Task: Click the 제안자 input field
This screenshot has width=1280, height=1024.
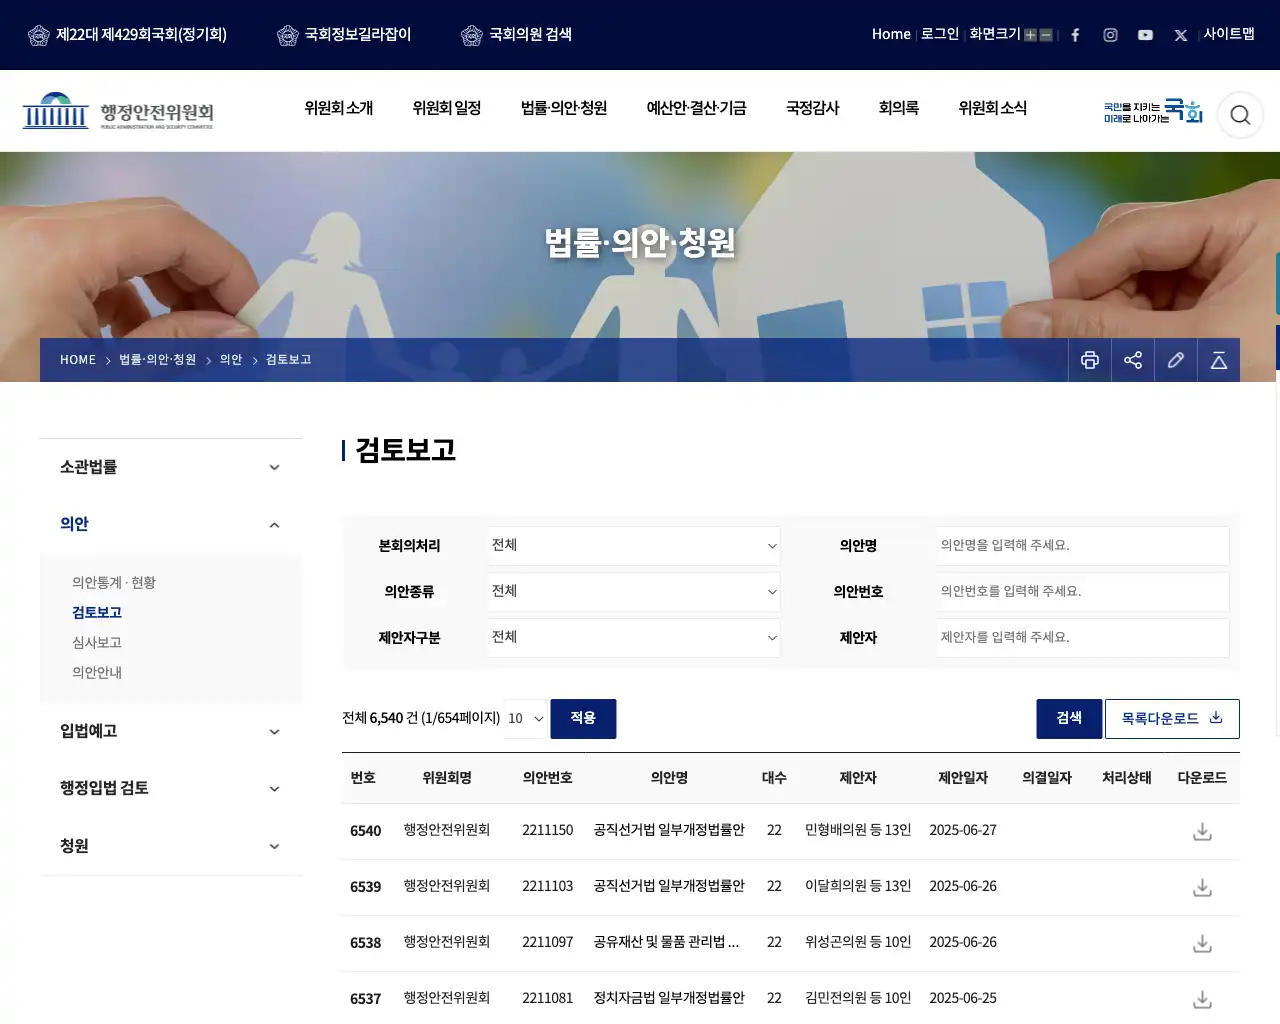Action: (1083, 638)
